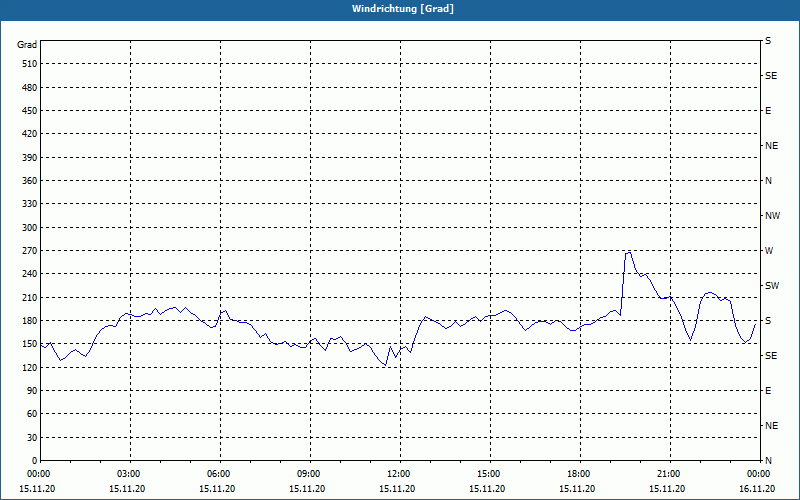800x500 pixels.
Task: Click the N compass label at chart bottom
Action: (x=768, y=461)
